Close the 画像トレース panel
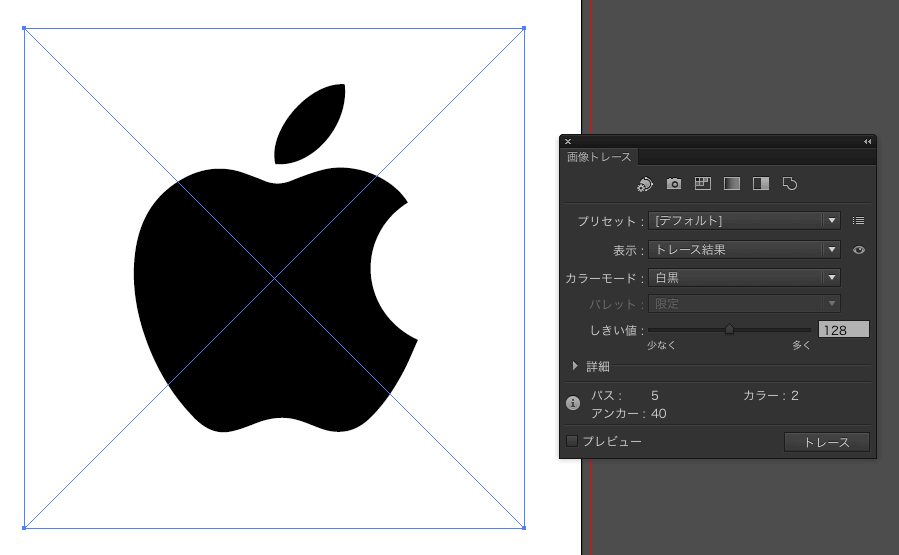 click(x=568, y=142)
